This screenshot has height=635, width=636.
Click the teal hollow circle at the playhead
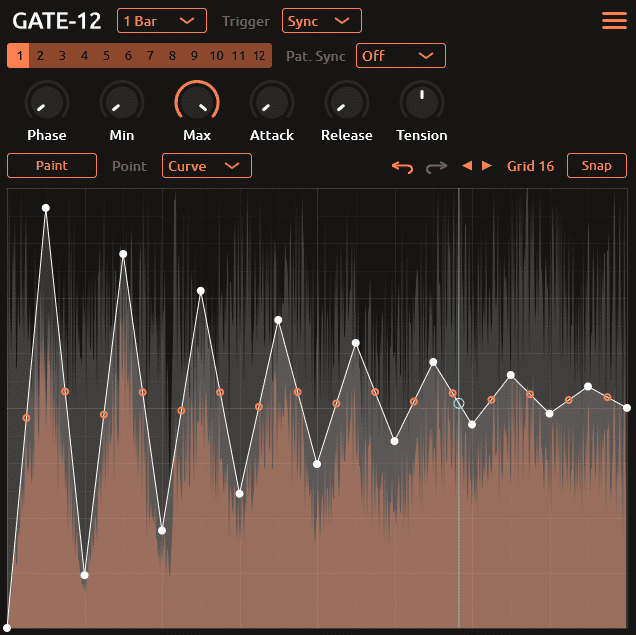(459, 403)
